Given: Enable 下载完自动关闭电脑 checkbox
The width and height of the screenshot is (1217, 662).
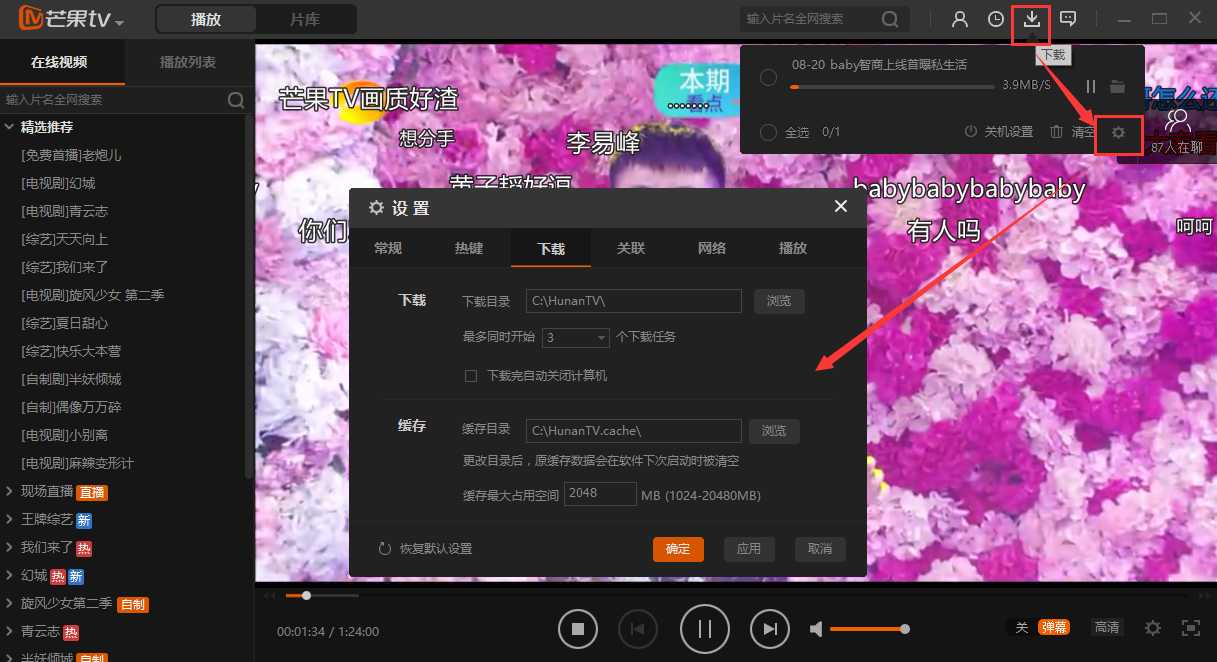Looking at the screenshot, I should click(x=471, y=375).
